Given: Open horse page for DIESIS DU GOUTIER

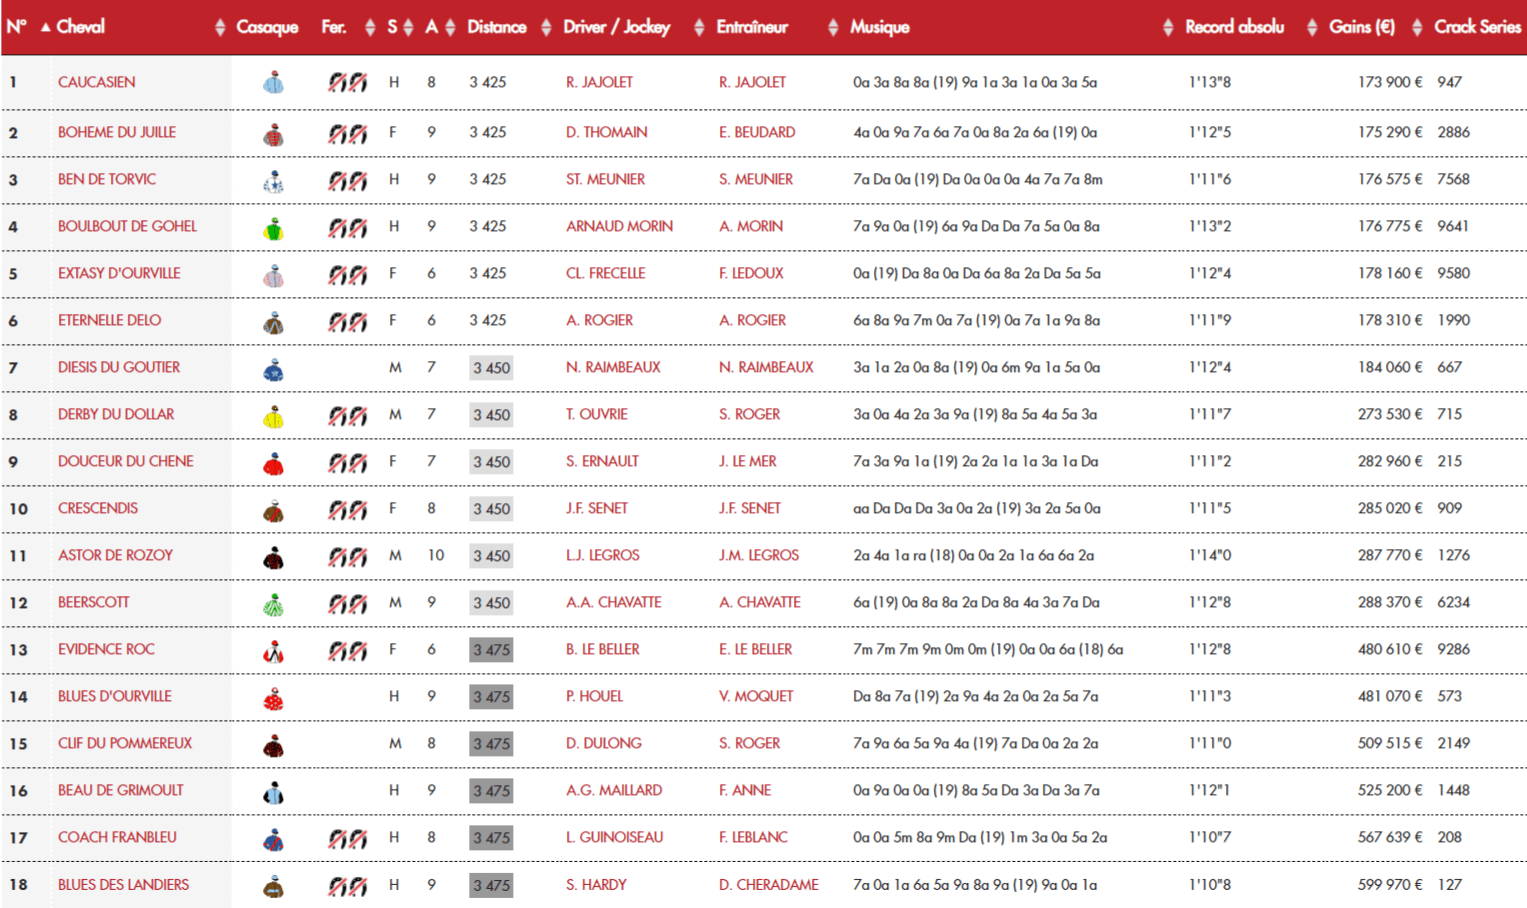Looking at the screenshot, I should click(119, 367).
